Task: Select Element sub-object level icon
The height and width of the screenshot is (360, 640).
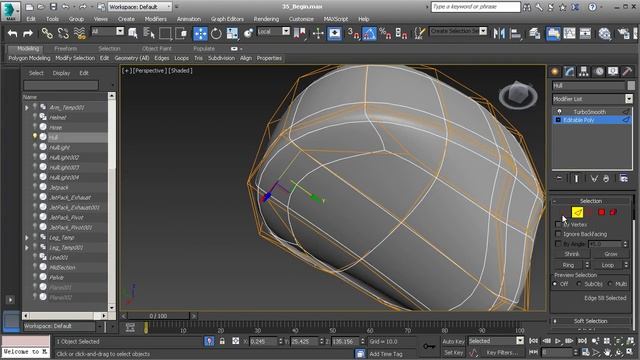Action: [613, 212]
